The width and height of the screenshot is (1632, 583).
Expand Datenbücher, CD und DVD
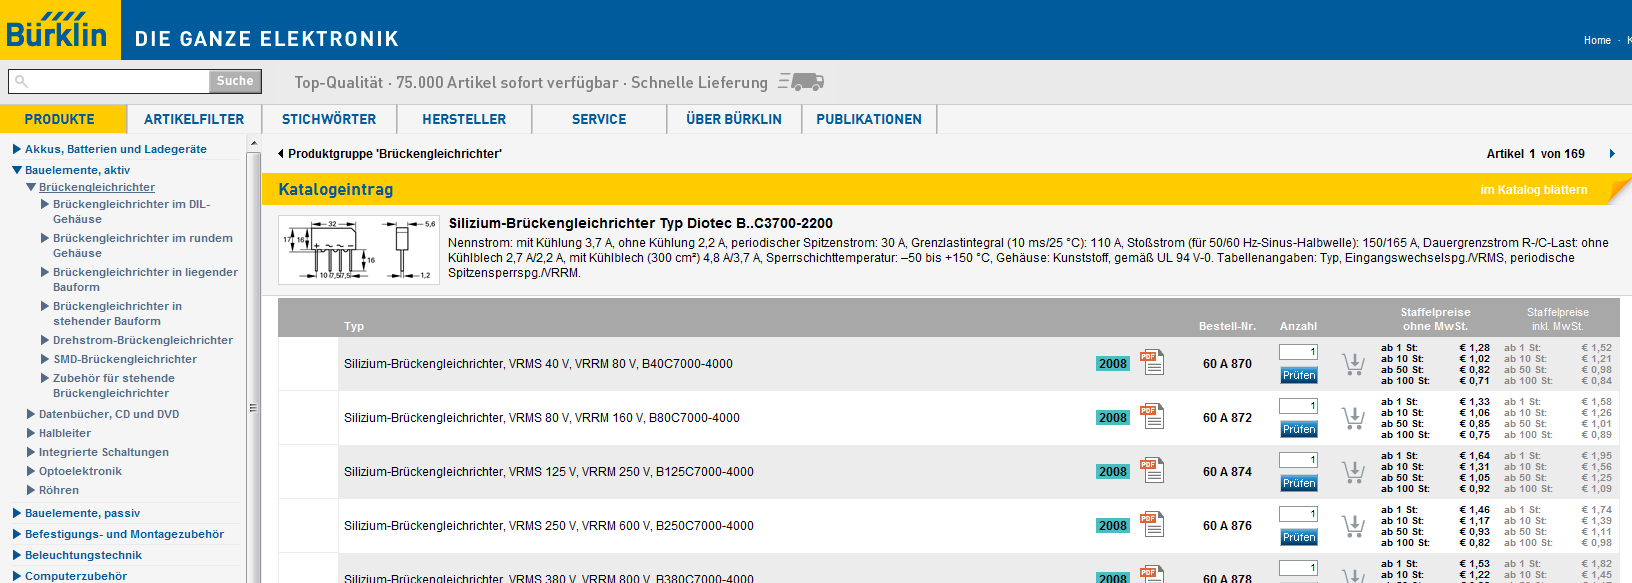click(31, 414)
